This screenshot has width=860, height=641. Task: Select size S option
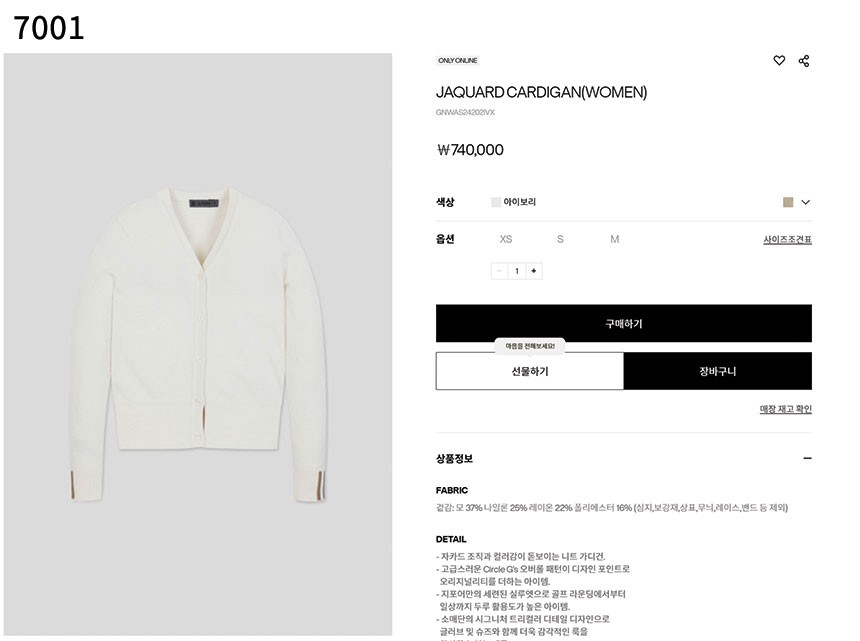560,239
